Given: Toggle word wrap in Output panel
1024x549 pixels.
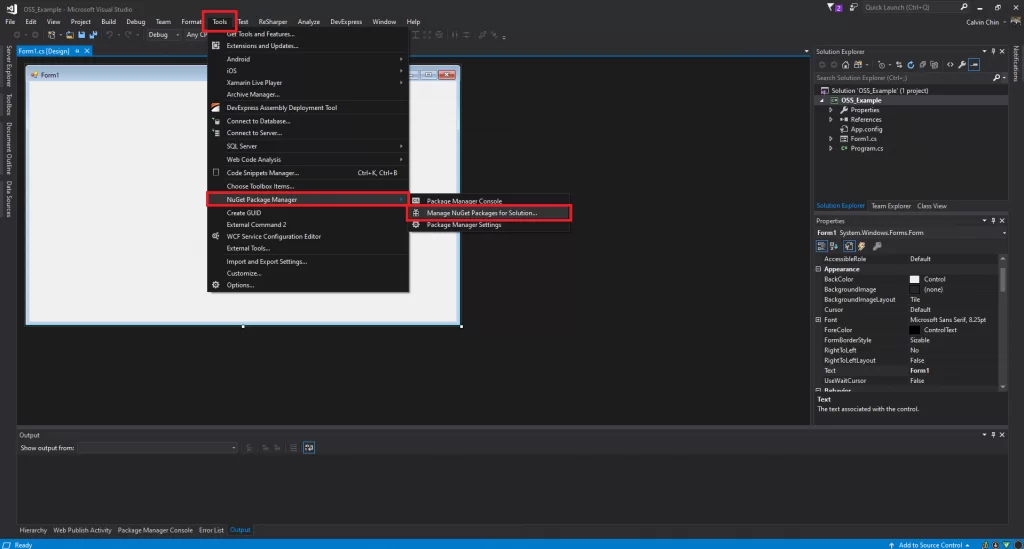Looking at the screenshot, I should 309,448.
